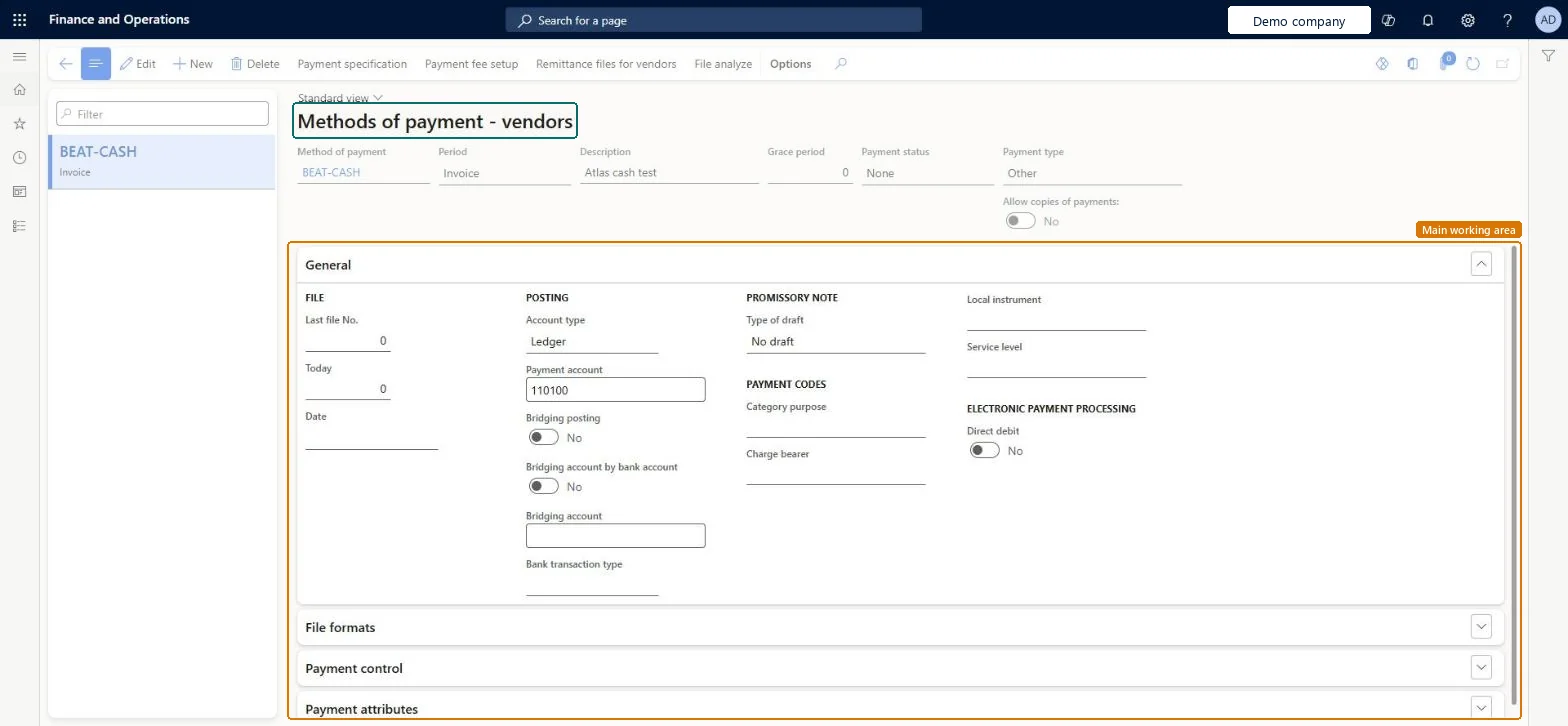This screenshot has height=726, width=1568.
Task: Click the back arrow in the action pane
Action: tap(66, 64)
